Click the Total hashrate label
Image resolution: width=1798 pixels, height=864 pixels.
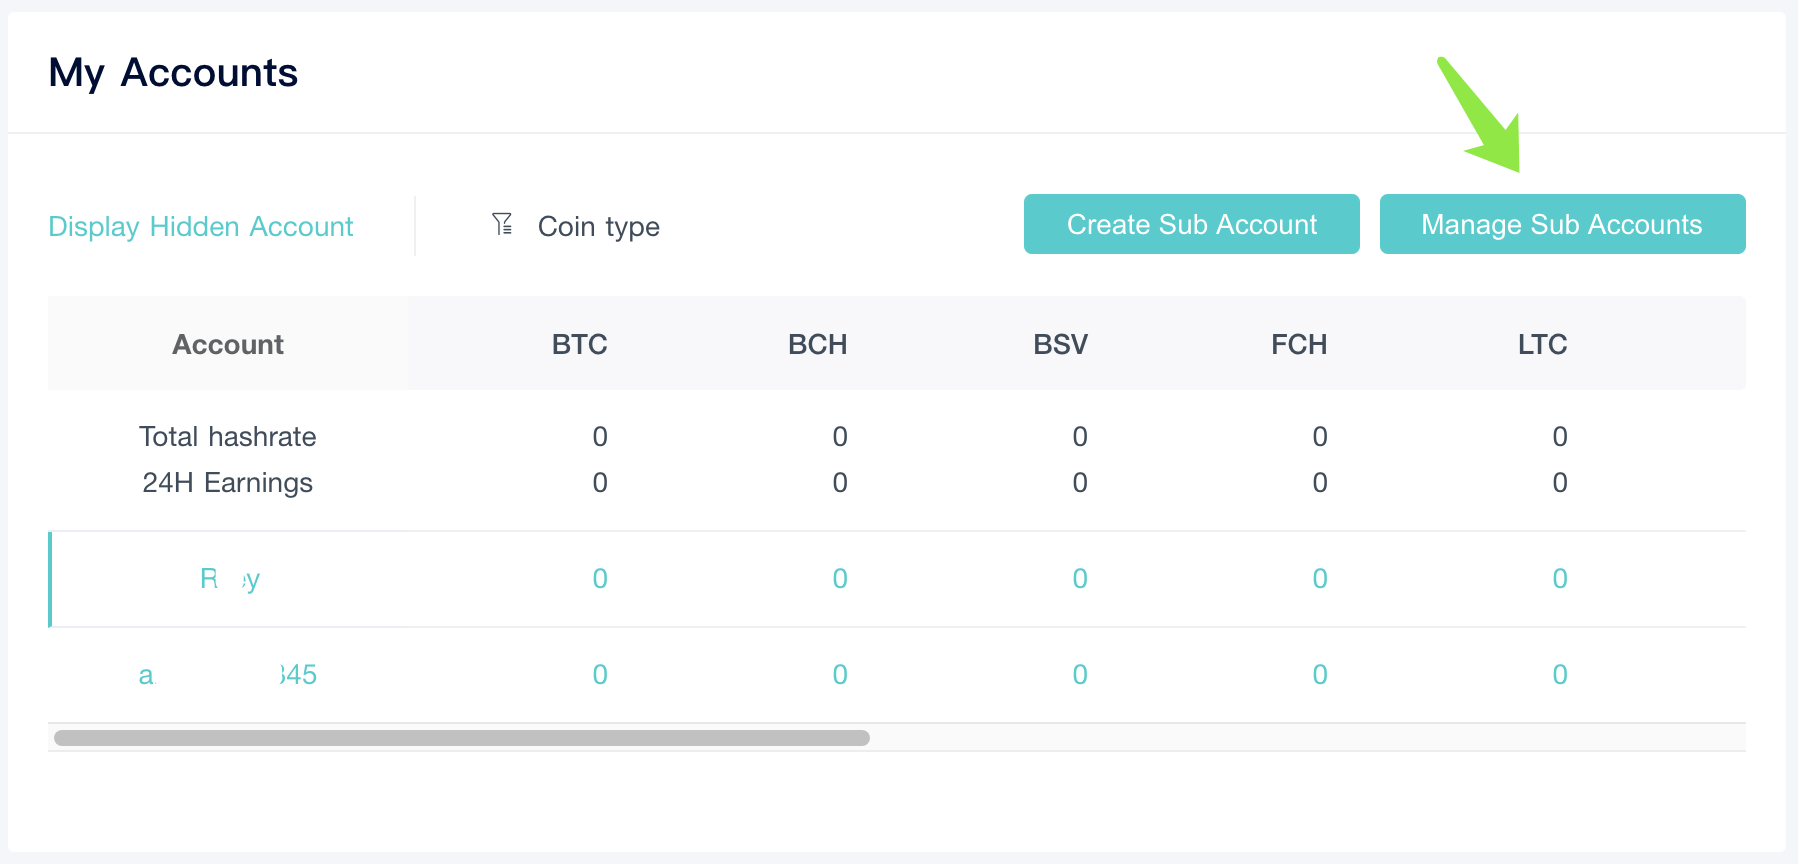228,436
